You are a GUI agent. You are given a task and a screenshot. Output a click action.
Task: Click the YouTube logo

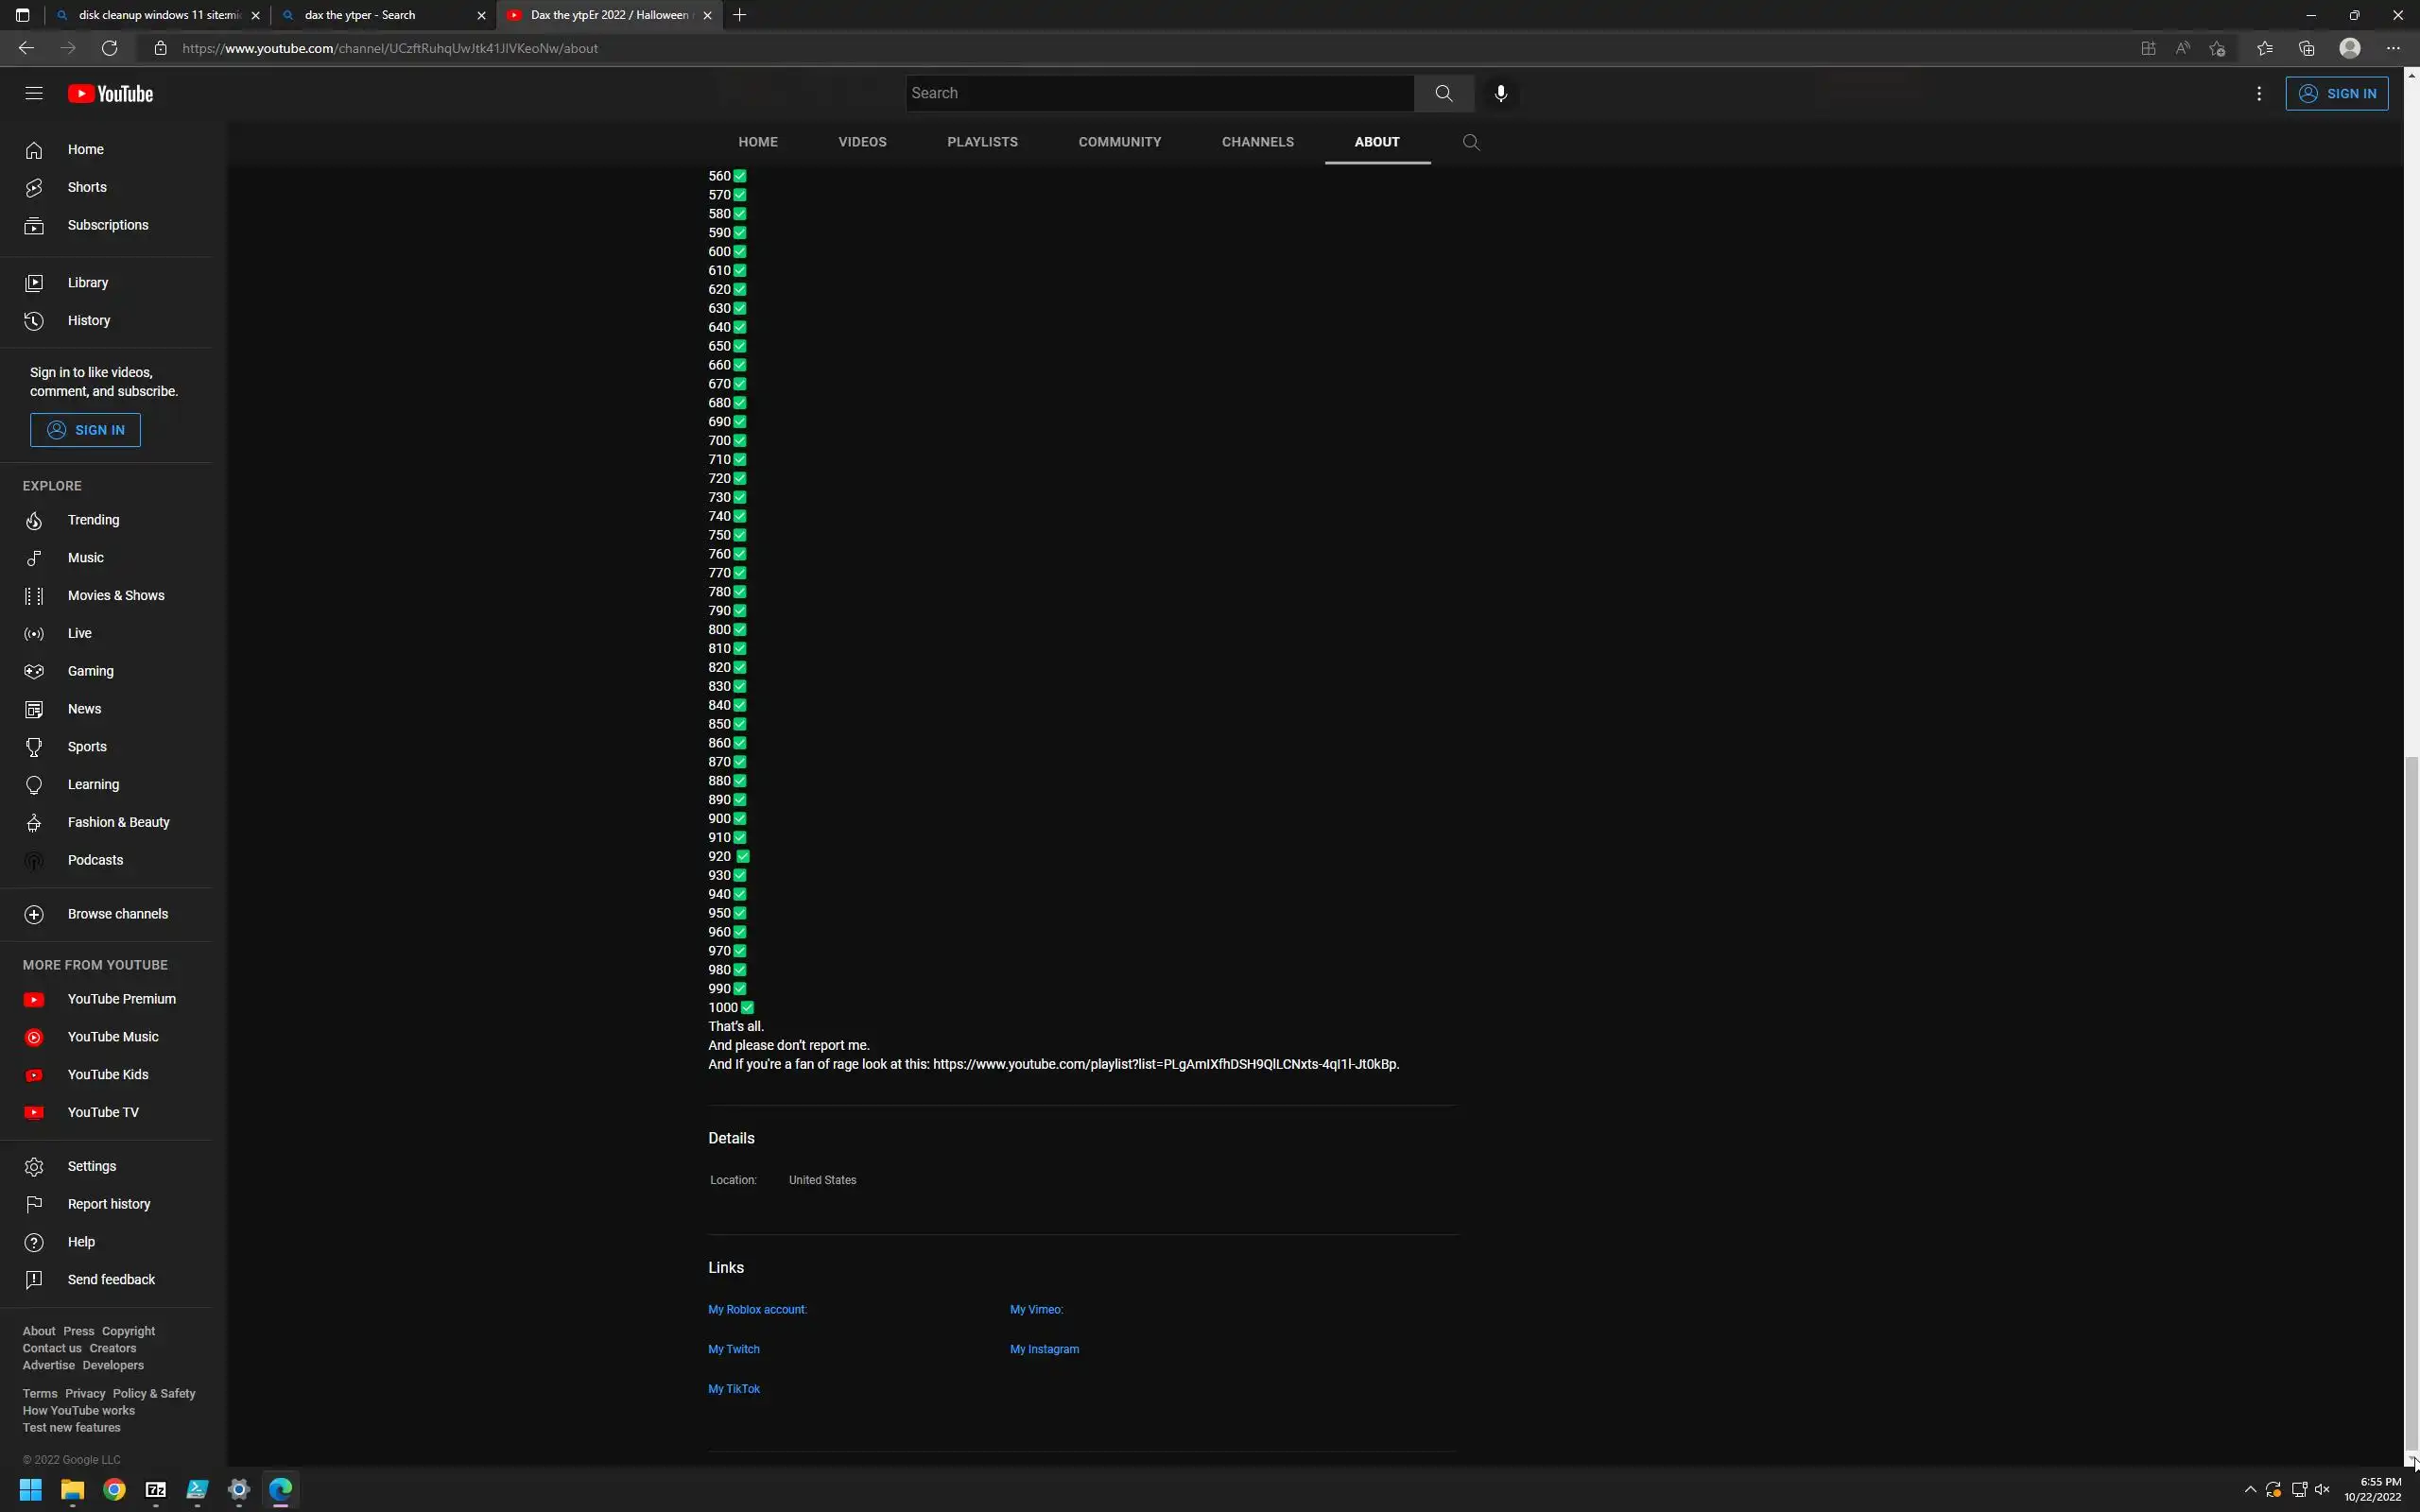[x=110, y=94]
